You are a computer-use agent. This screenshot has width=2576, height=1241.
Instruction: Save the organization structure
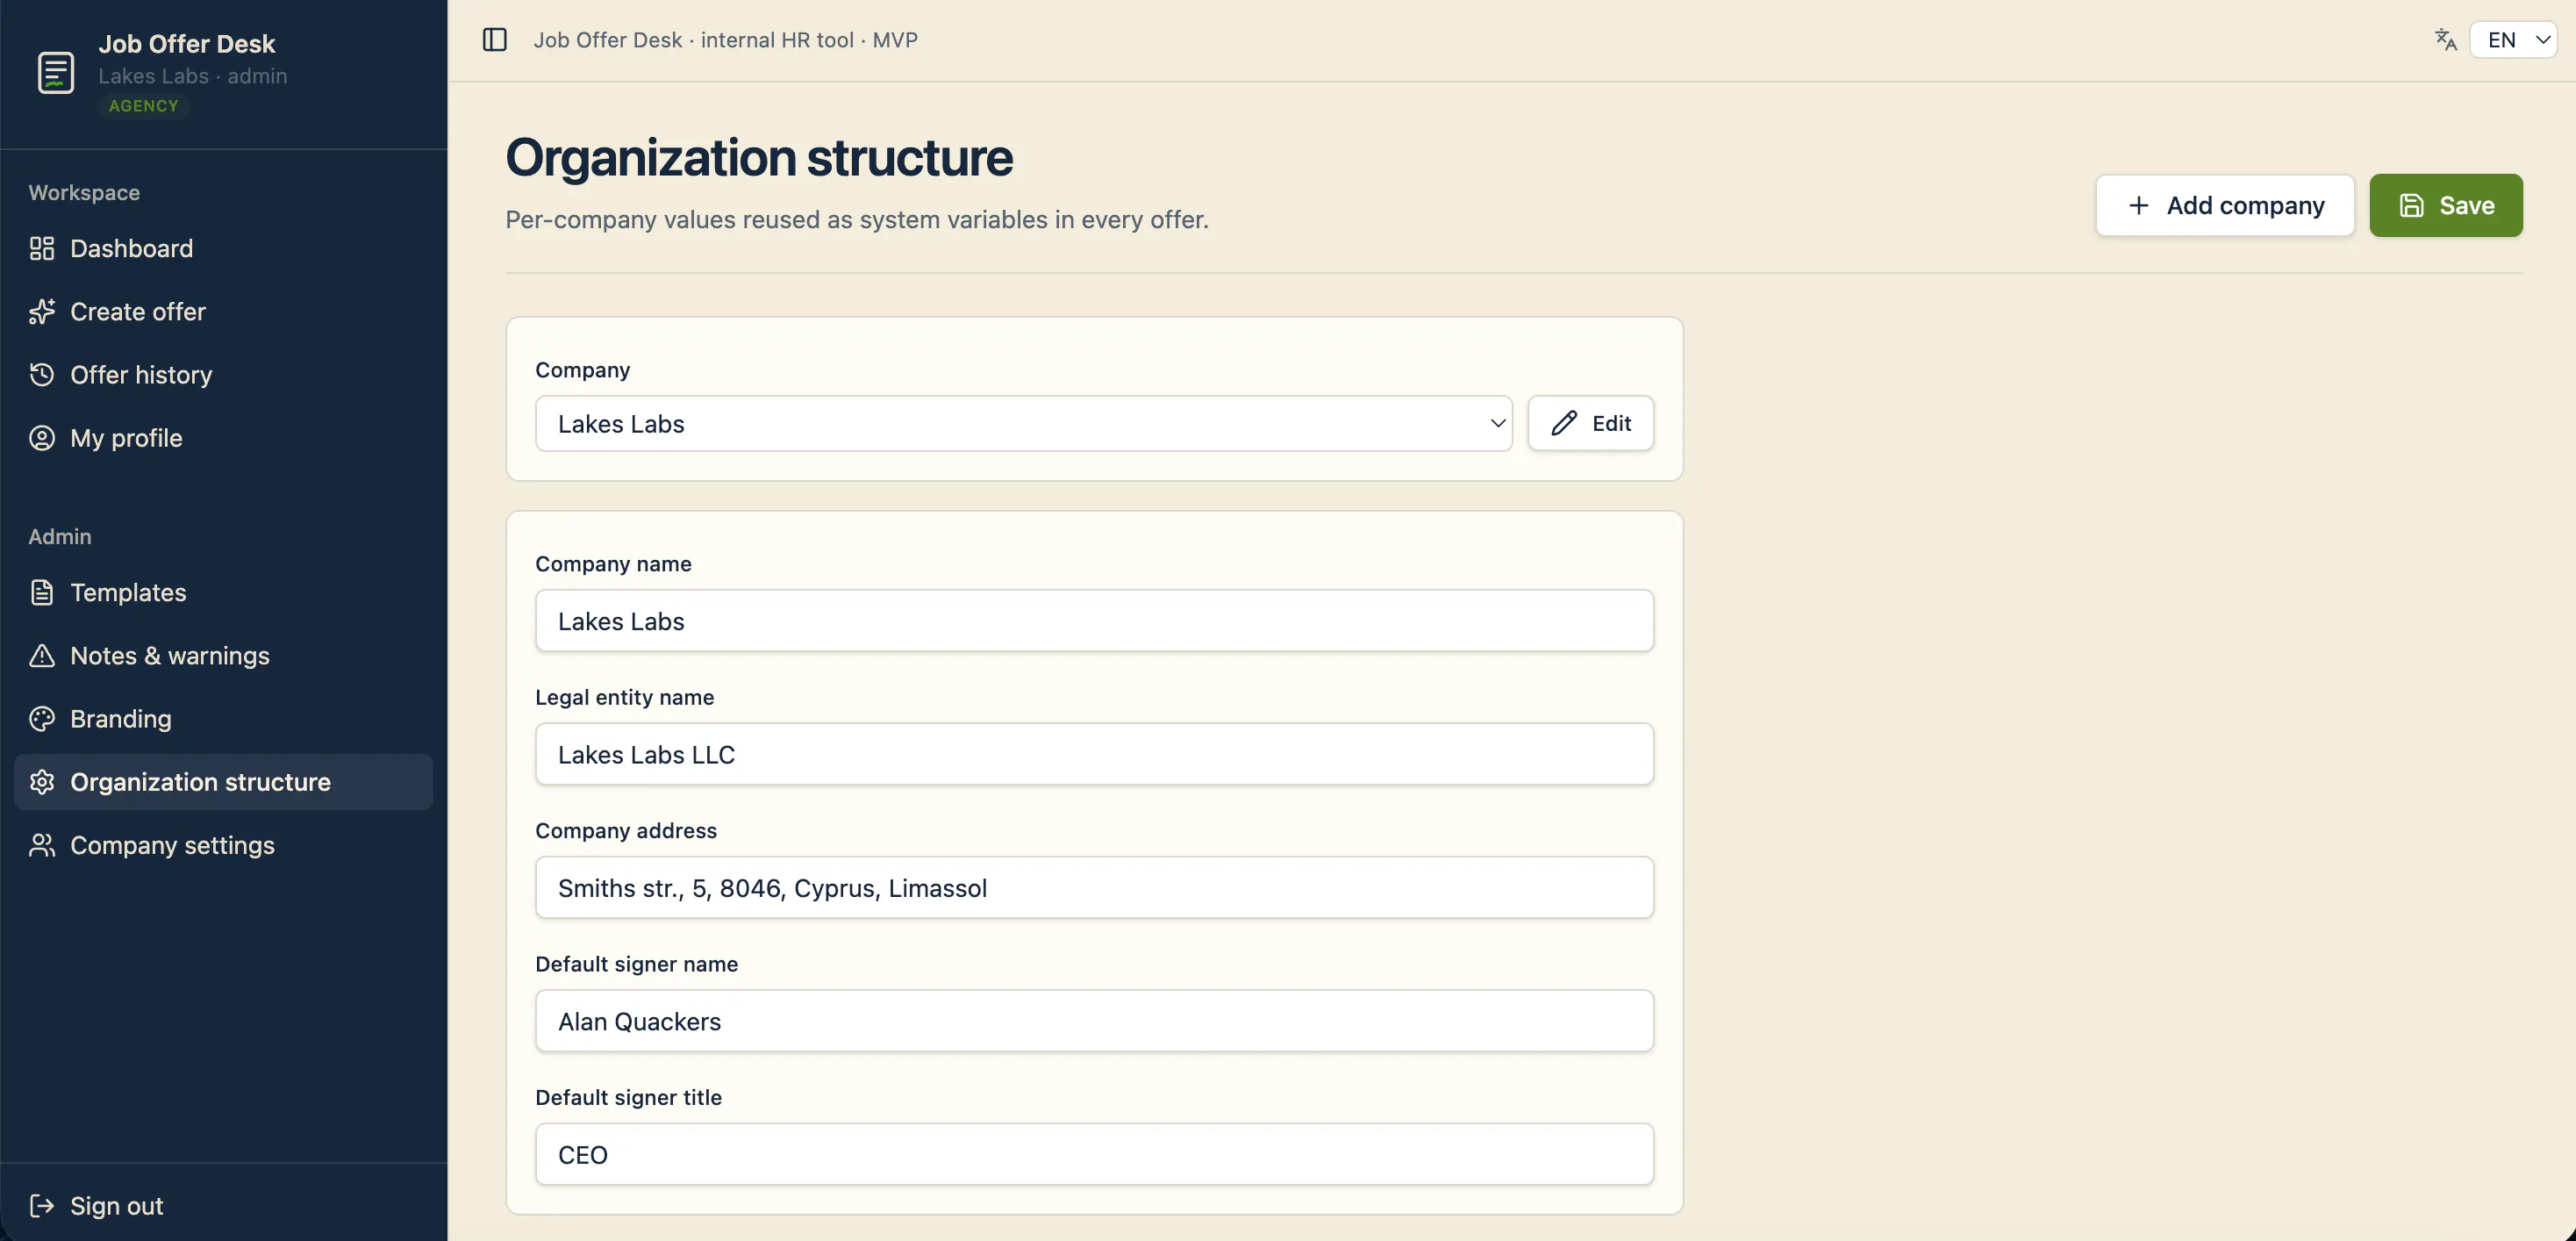pos(2446,205)
